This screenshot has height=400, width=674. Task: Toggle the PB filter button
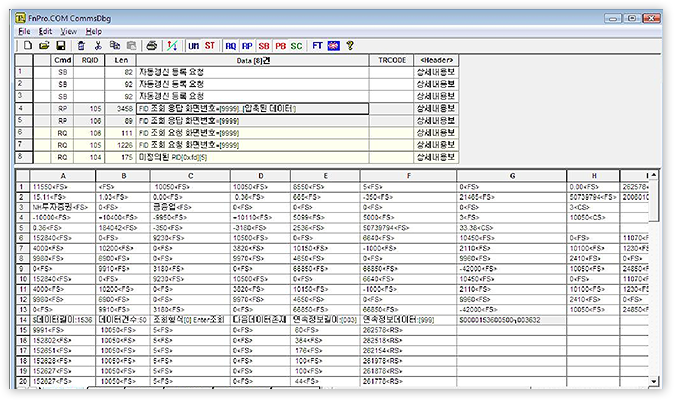(280, 46)
